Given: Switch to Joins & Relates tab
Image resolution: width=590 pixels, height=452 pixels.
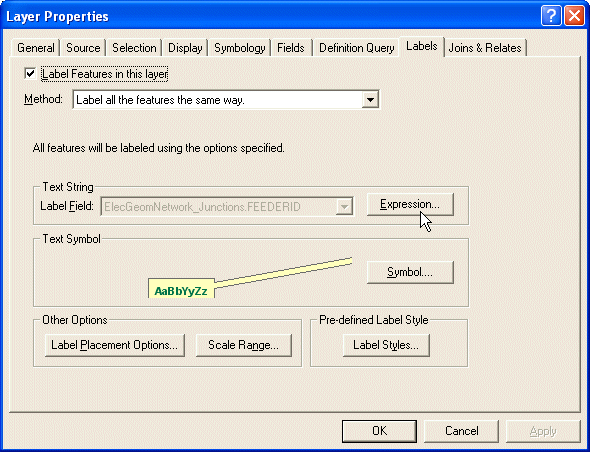Looking at the screenshot, I should point(485,48).
